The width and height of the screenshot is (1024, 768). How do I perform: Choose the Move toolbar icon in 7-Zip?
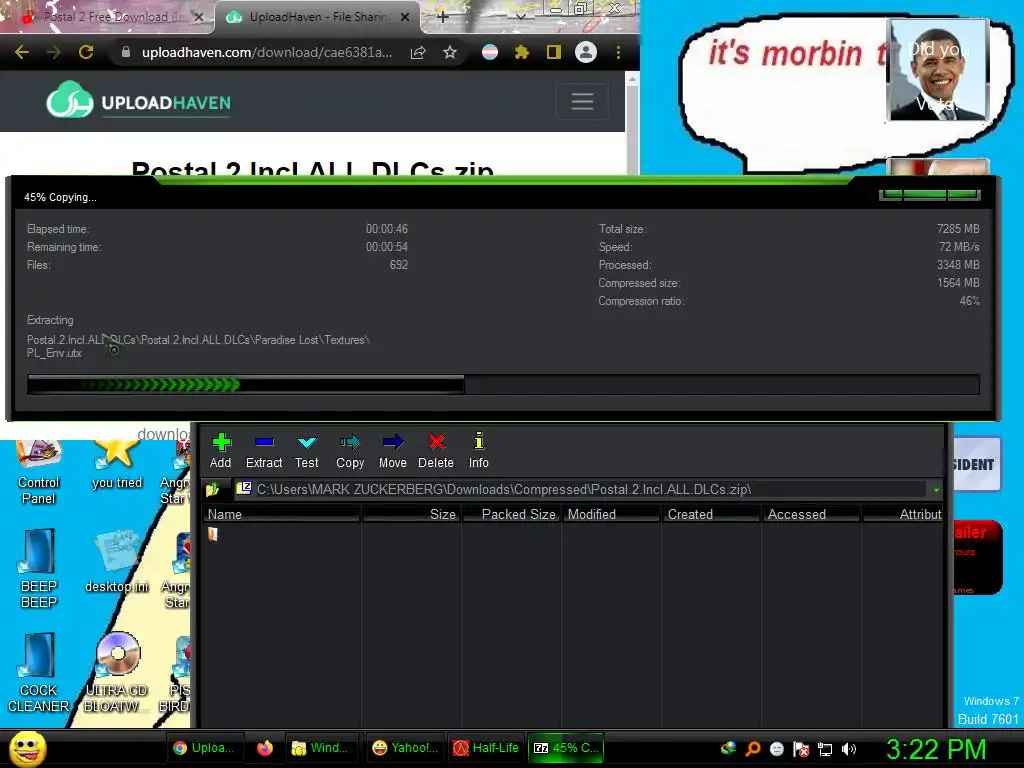(392, 451)
